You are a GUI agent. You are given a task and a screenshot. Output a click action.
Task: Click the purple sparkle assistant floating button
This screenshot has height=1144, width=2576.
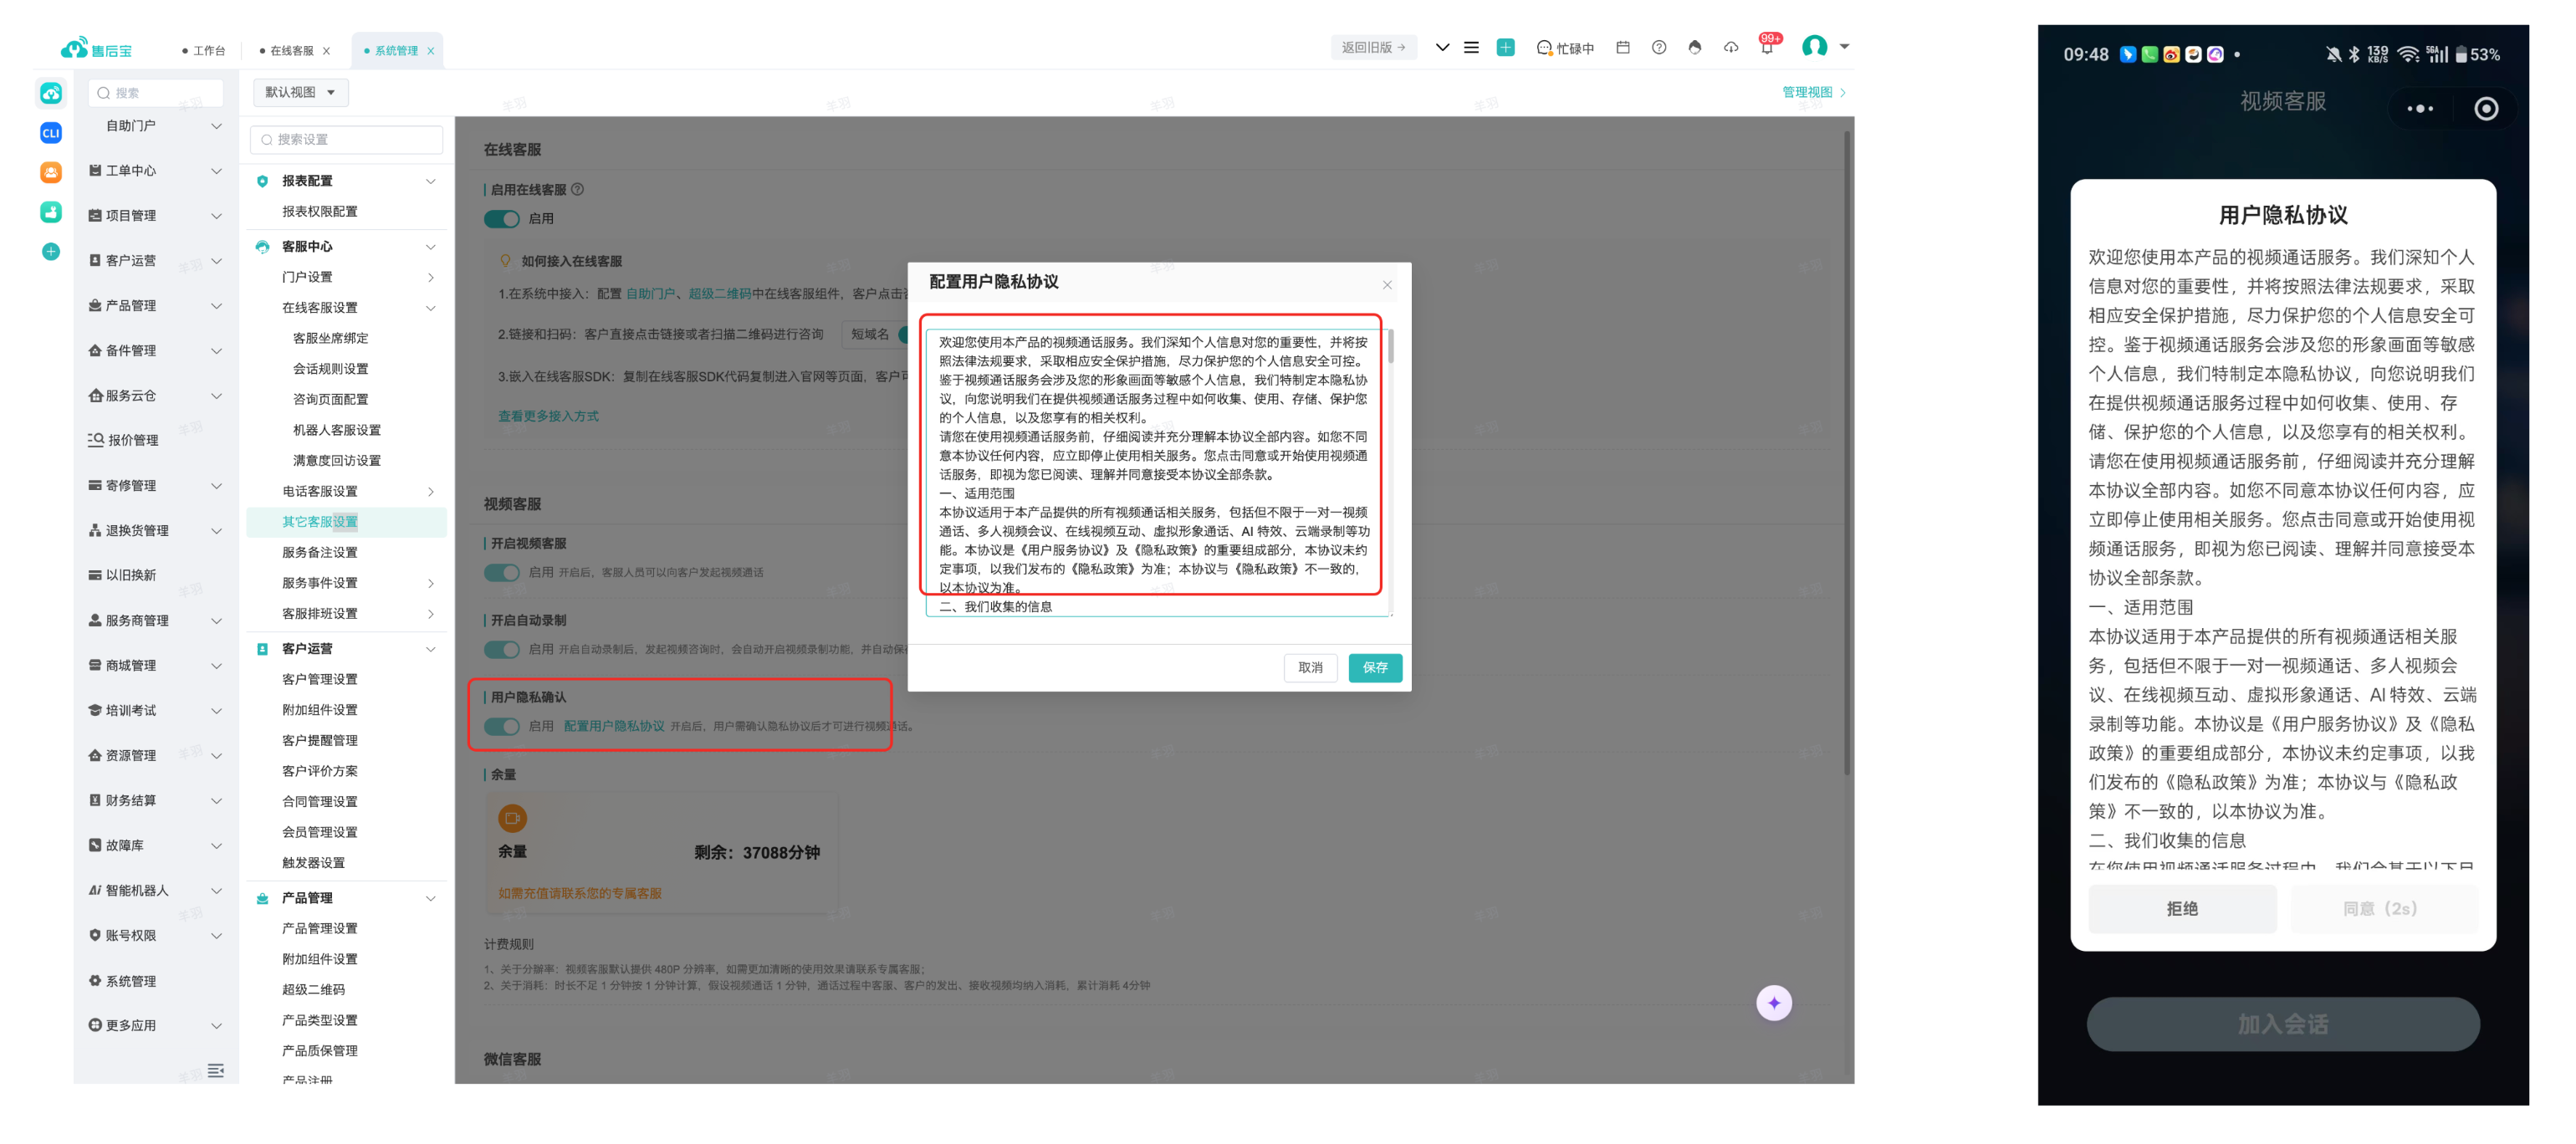[x=1773, y=1002]
